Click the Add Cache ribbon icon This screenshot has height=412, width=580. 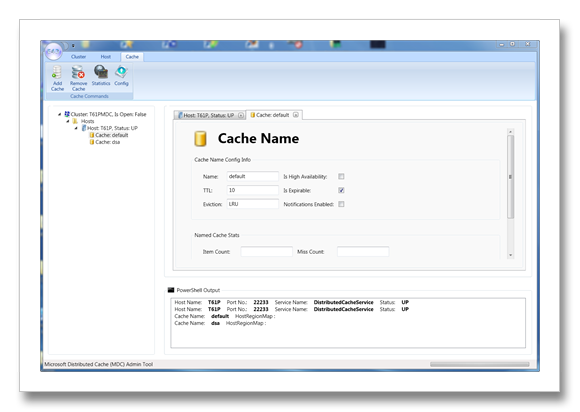pos(57,78)
